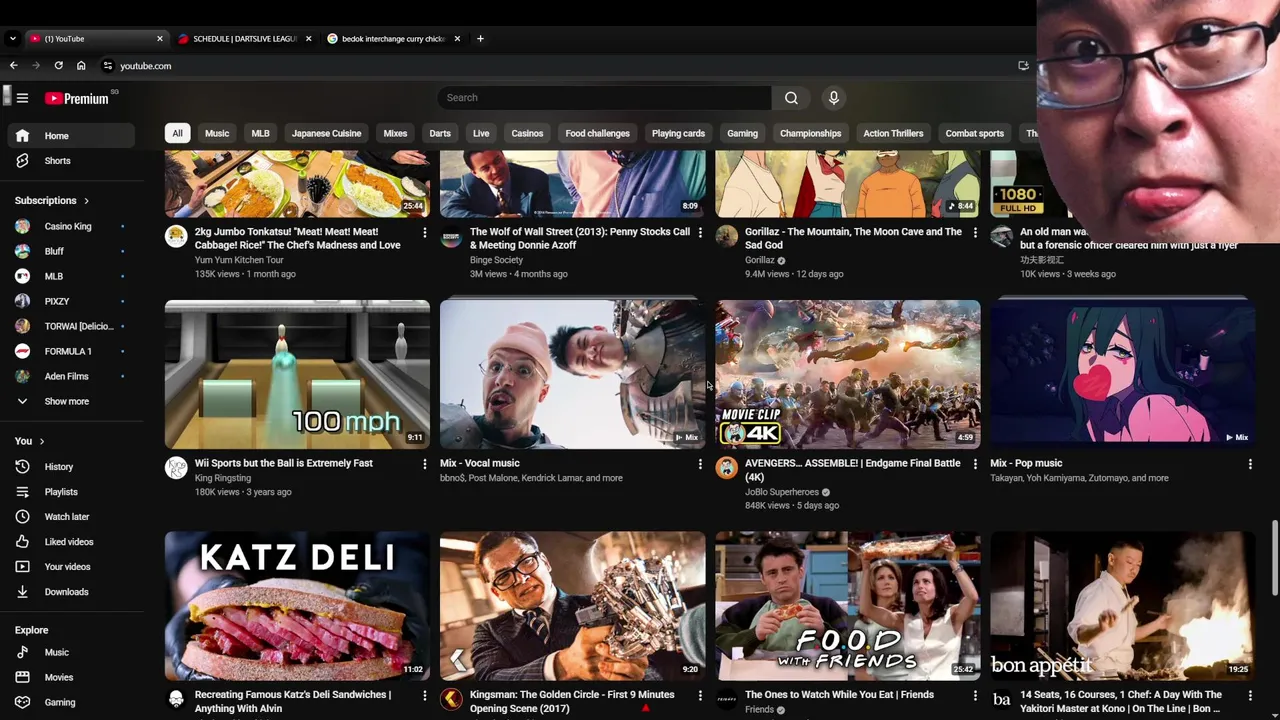Select the Playing cards filter chip
The image size is (1280, 720).
click(678, 133)
